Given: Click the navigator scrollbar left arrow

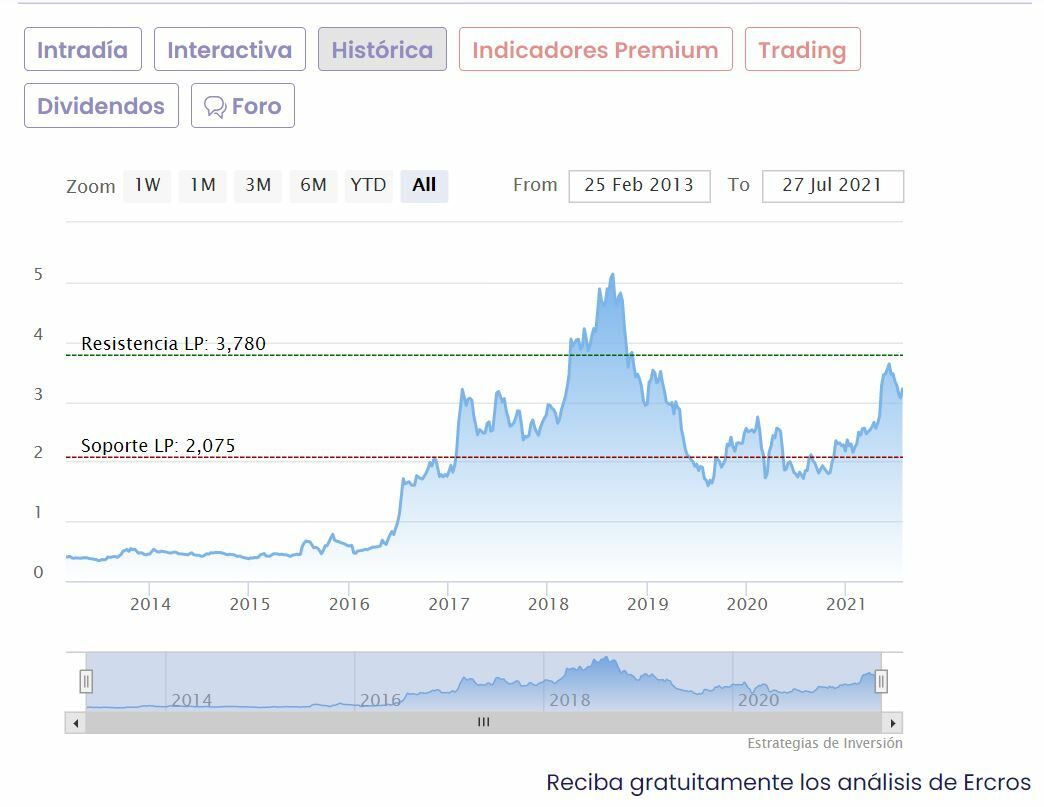Looking at the screenshot, I should (76, 723).
